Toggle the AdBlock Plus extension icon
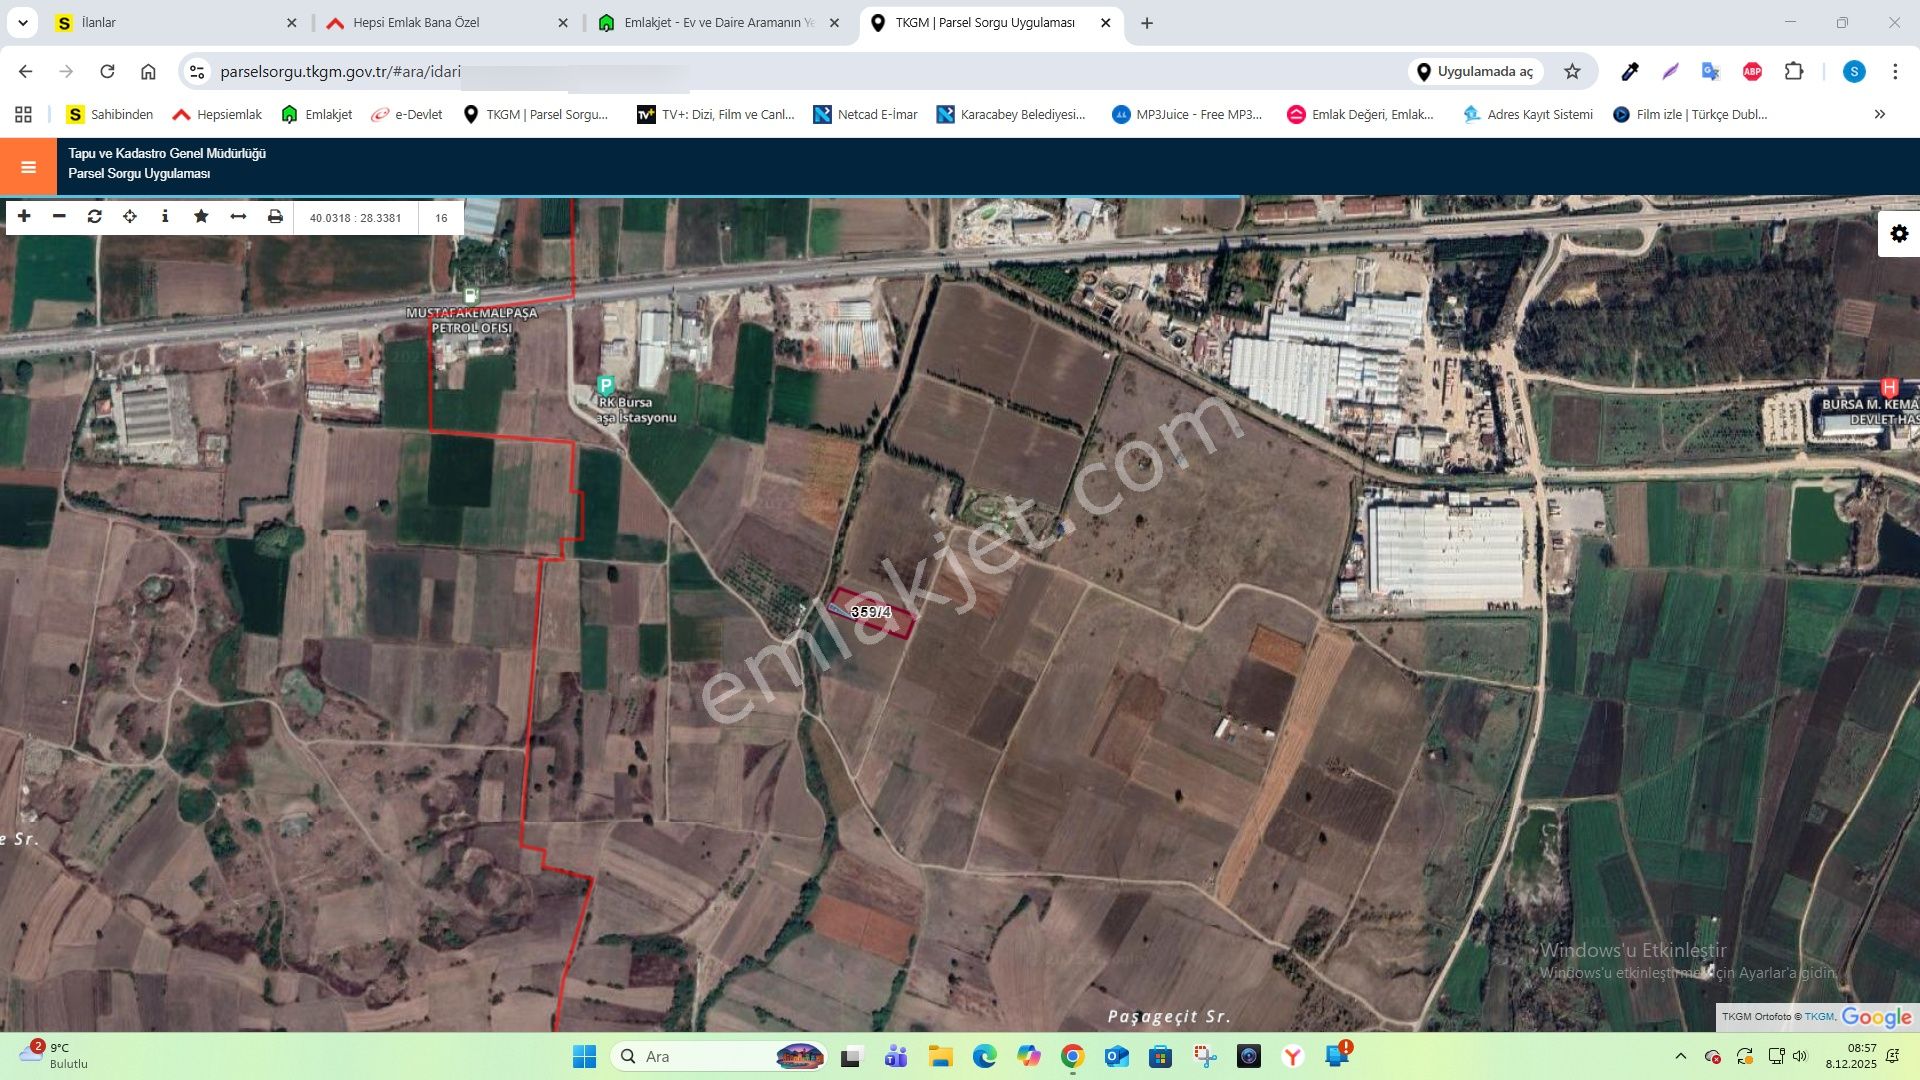Image resolution: width=1920 pixels, height=1080 pixels. click(x=1752, y=71)
